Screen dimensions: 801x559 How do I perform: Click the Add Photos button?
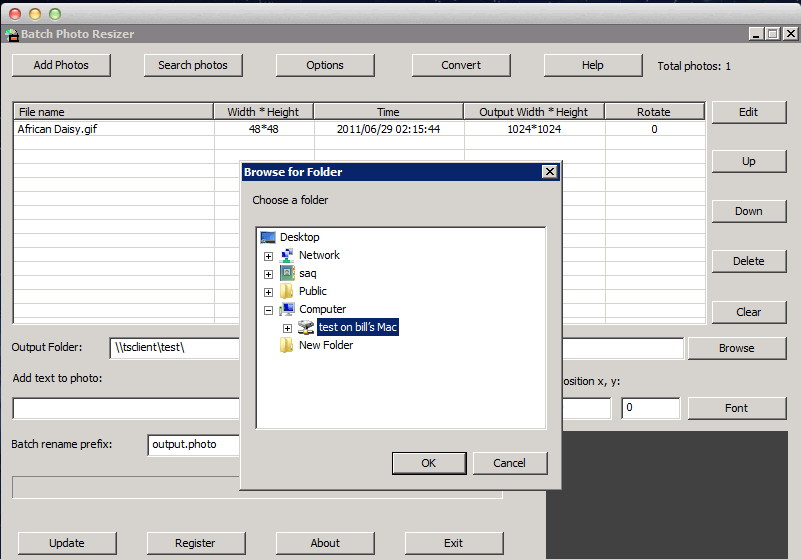coord(61,65)
